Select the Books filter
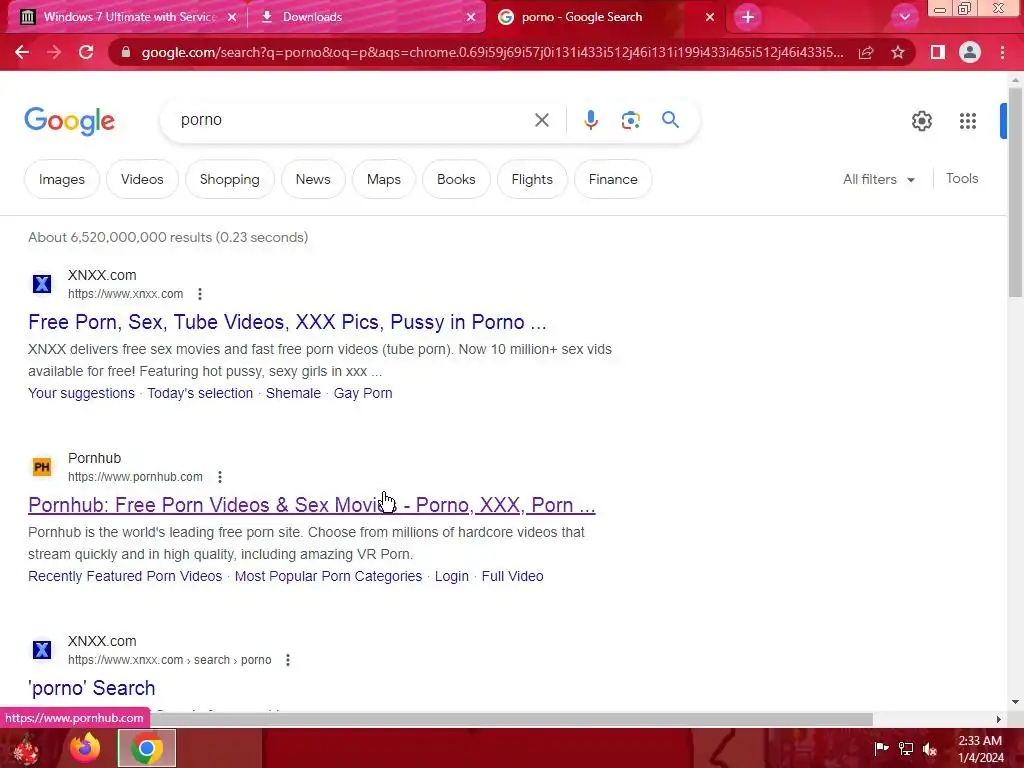The height and width of the screenshot is (768, 1024). [x=456, y=179]
